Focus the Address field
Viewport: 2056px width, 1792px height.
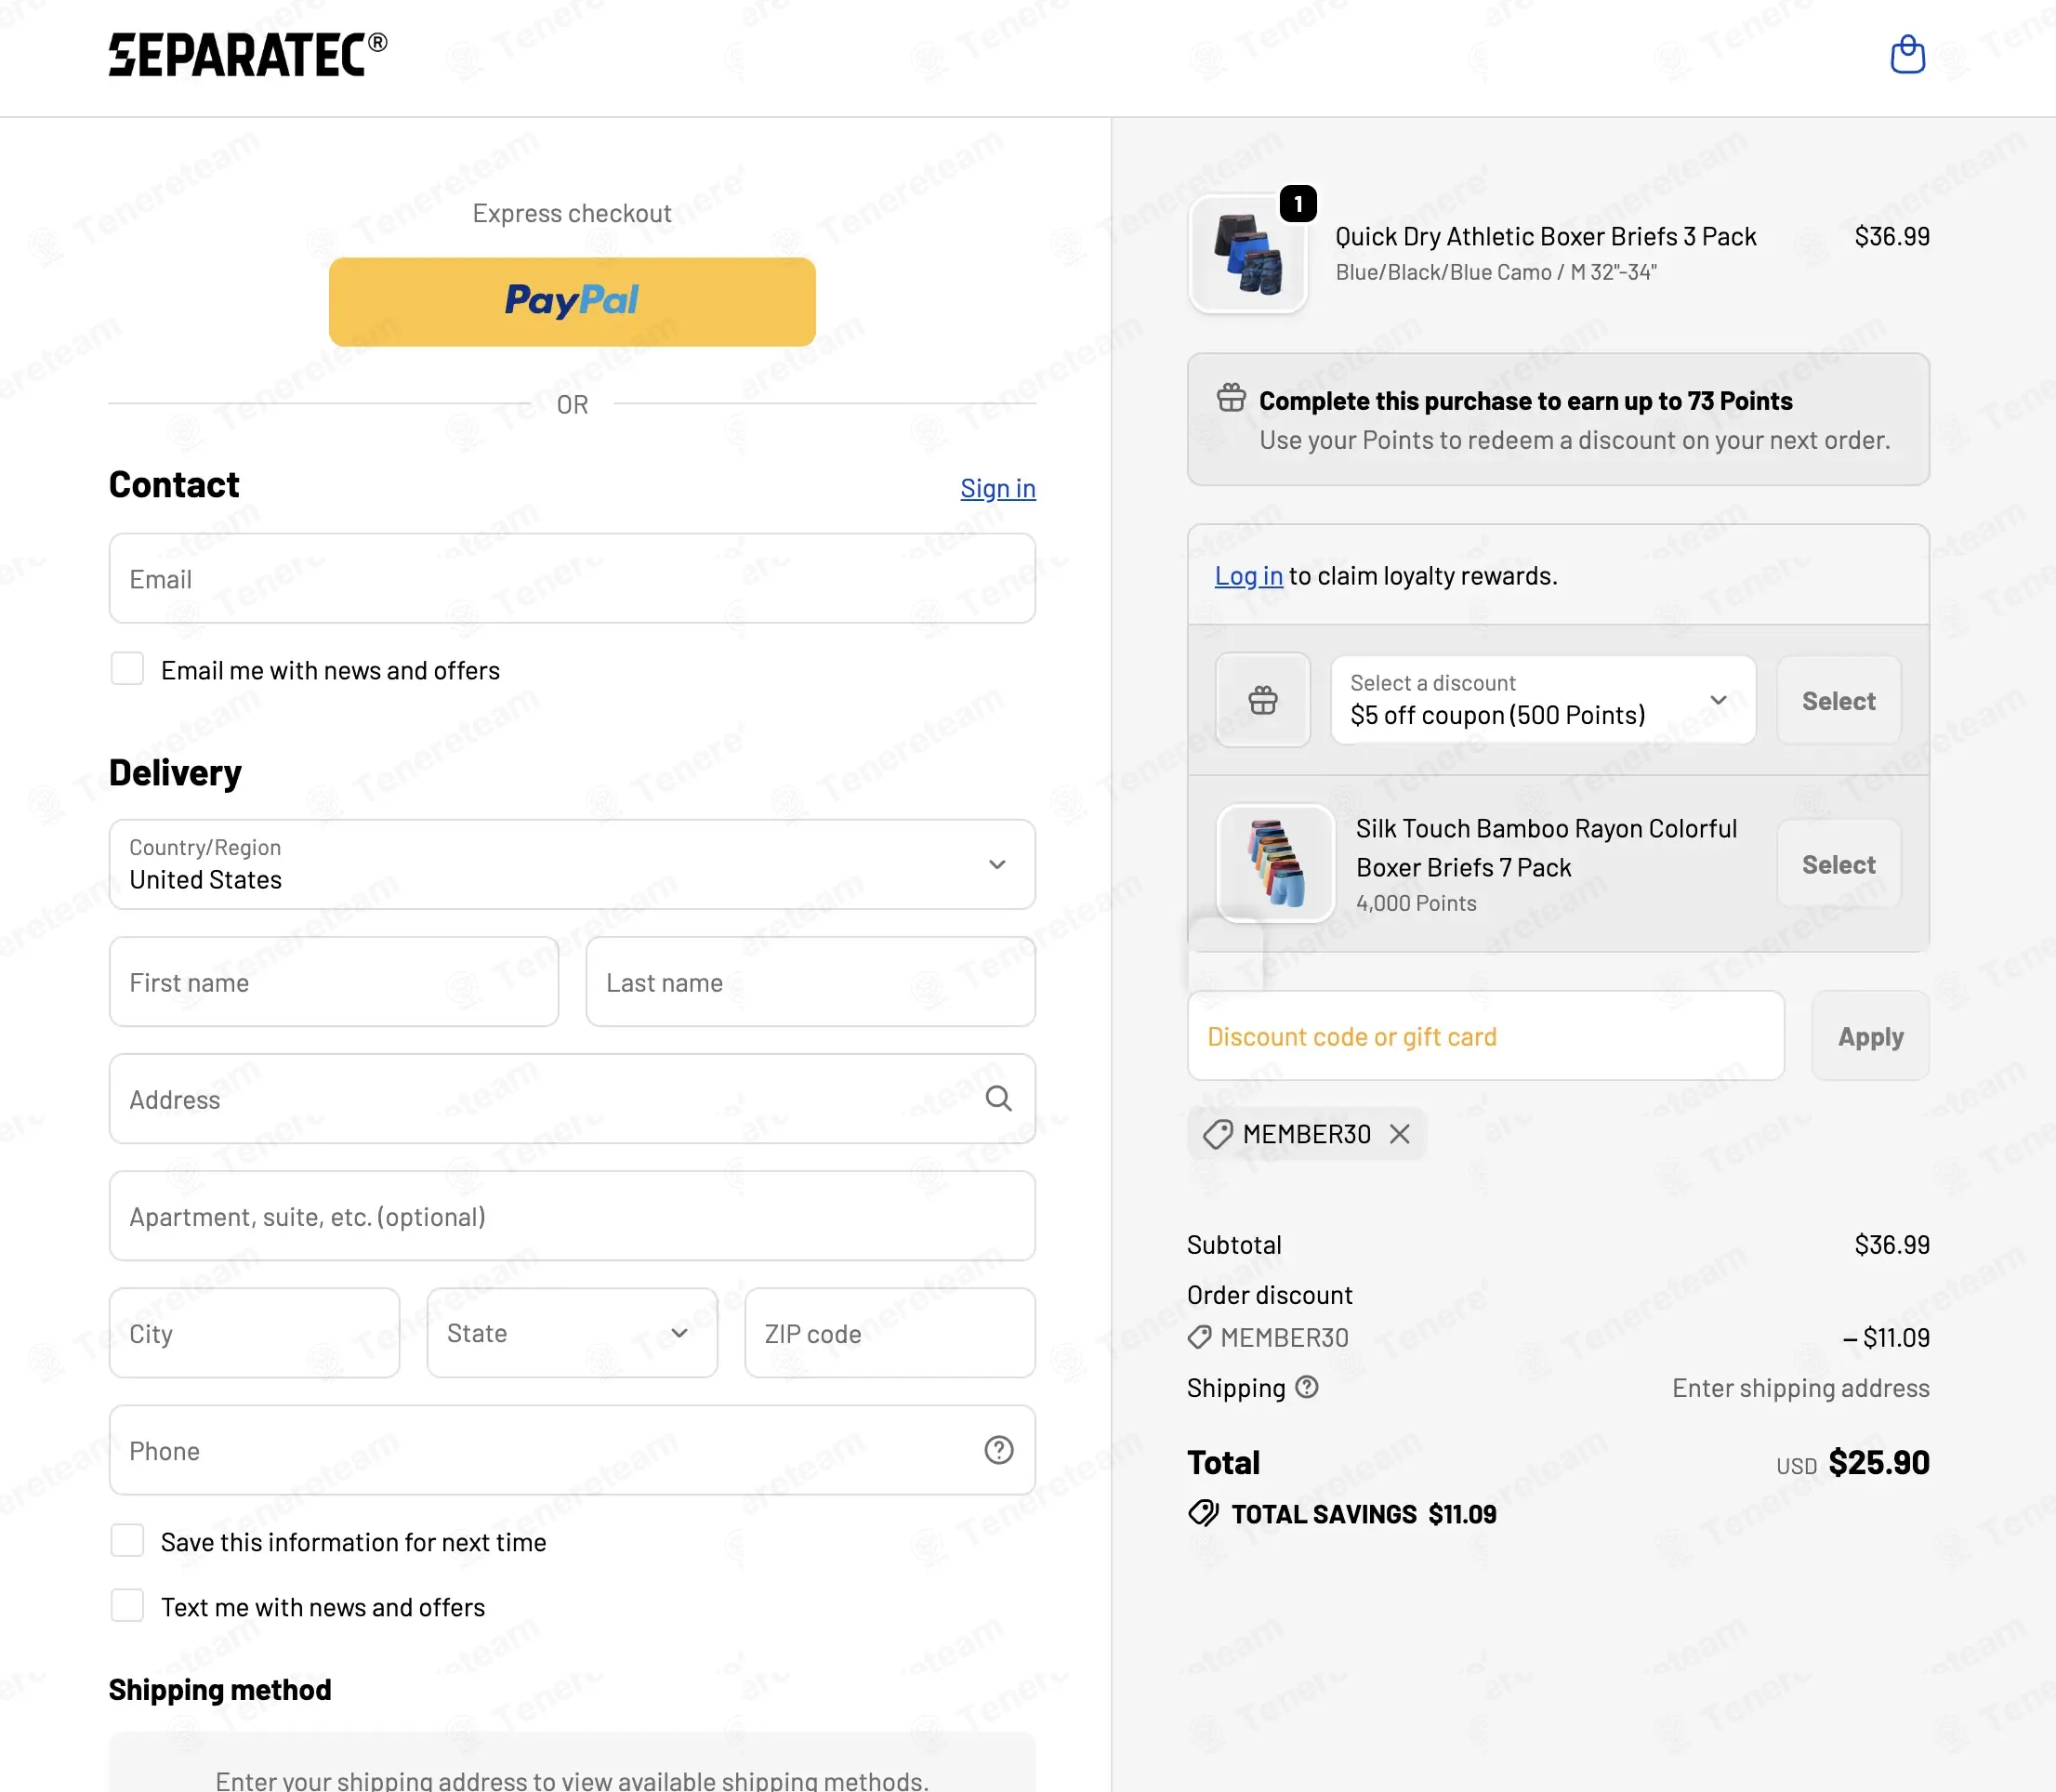[x=572, y=1099]
